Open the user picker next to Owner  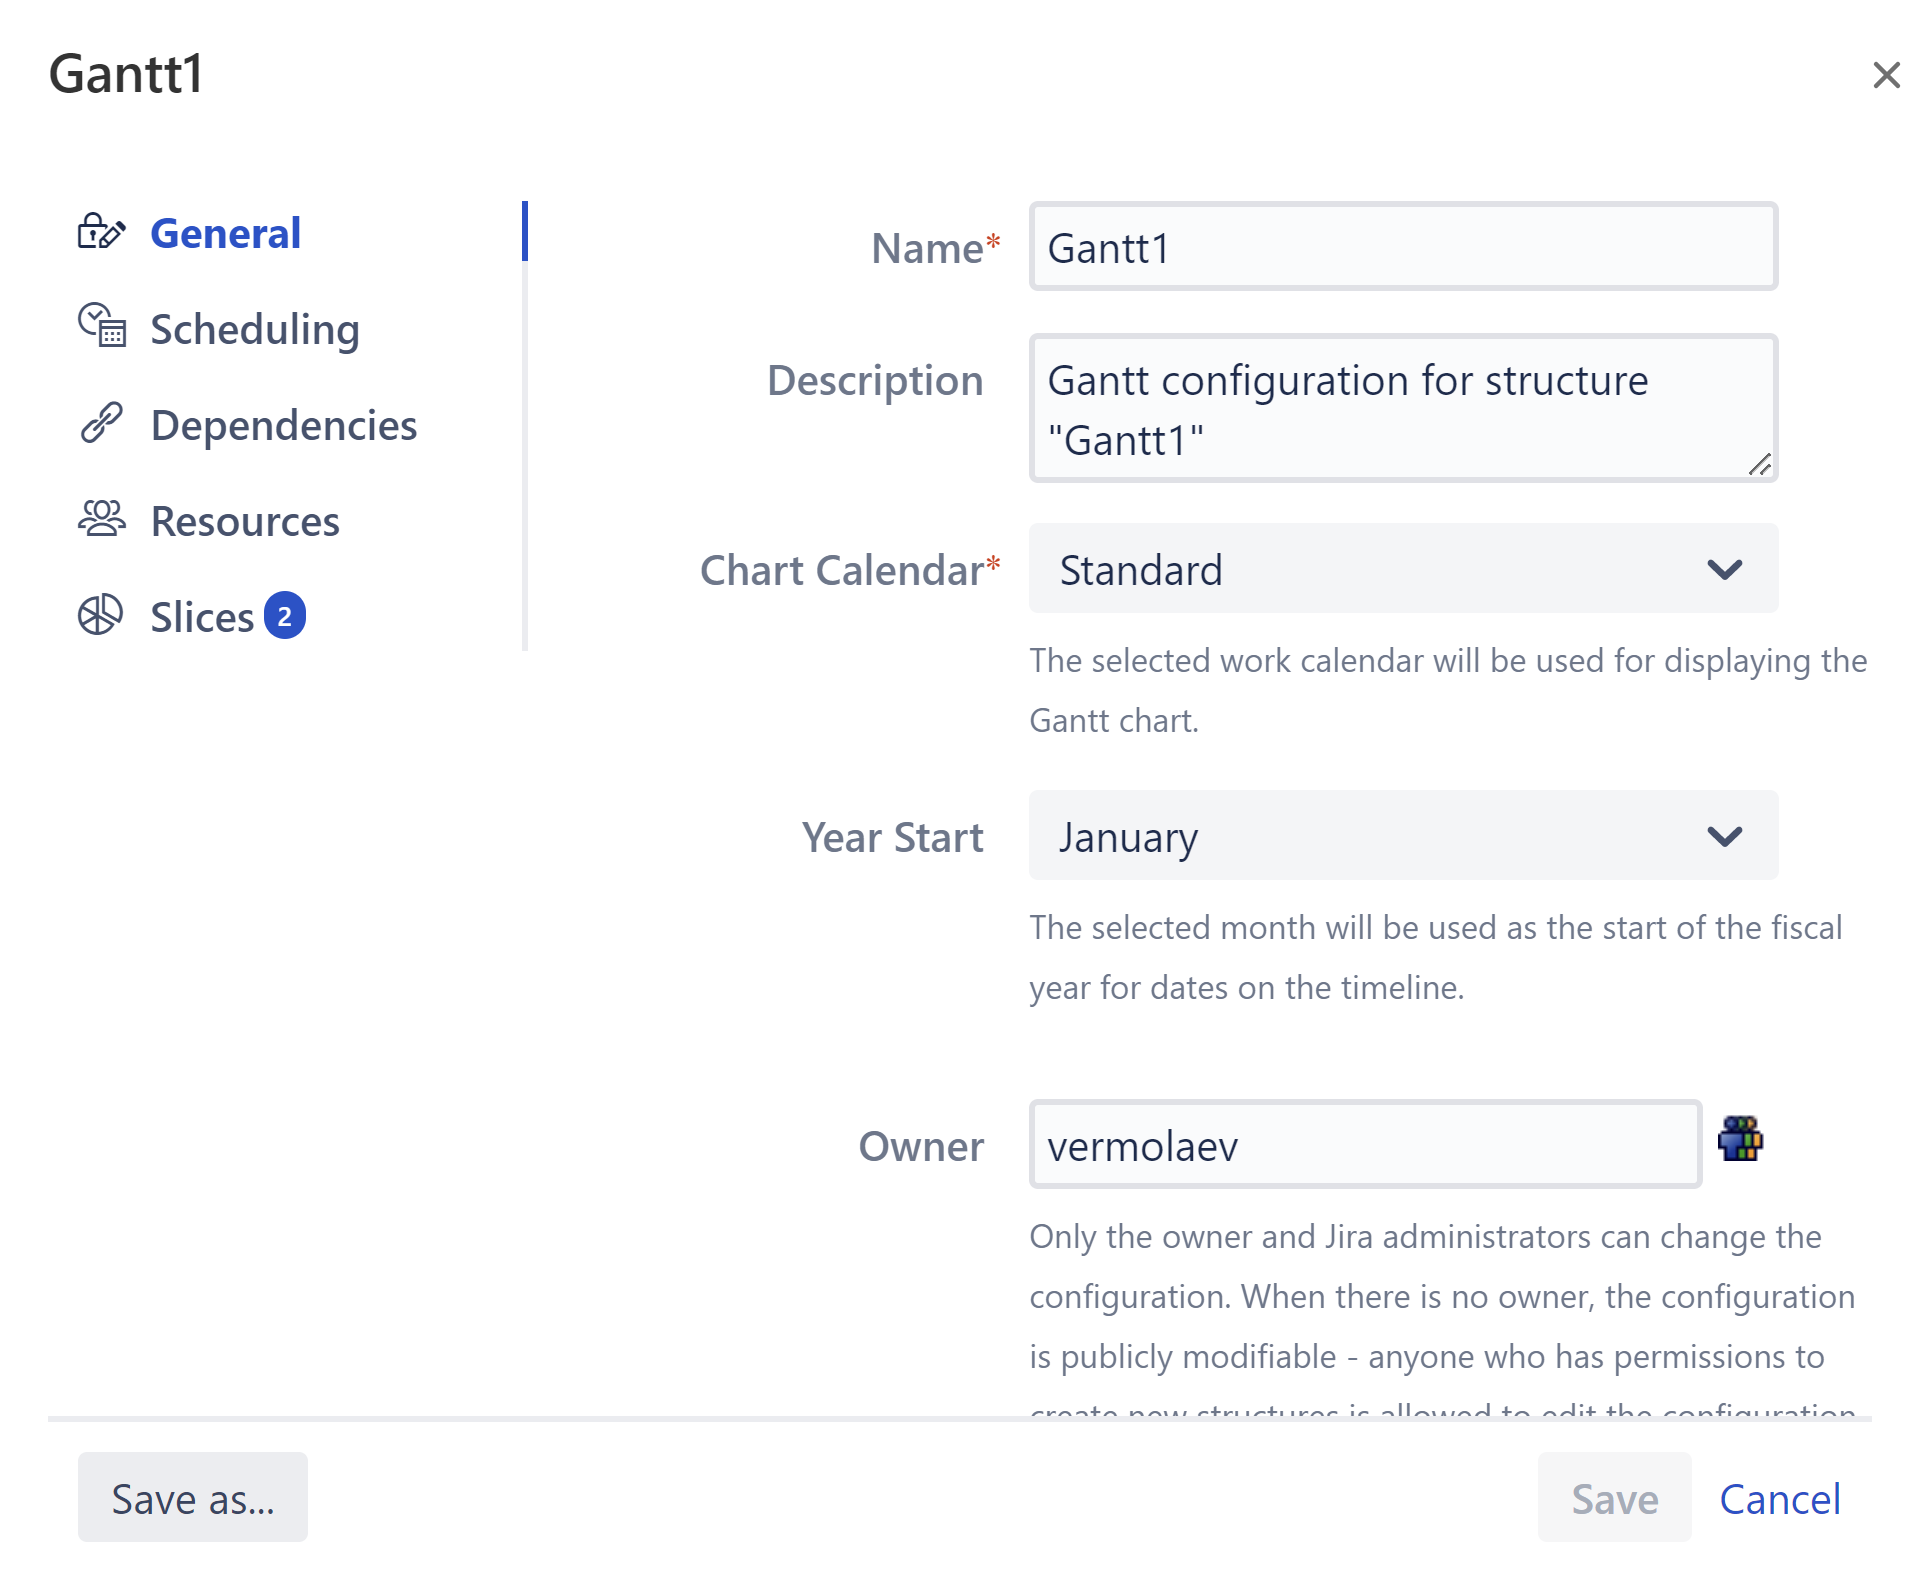point(1740,1140)
